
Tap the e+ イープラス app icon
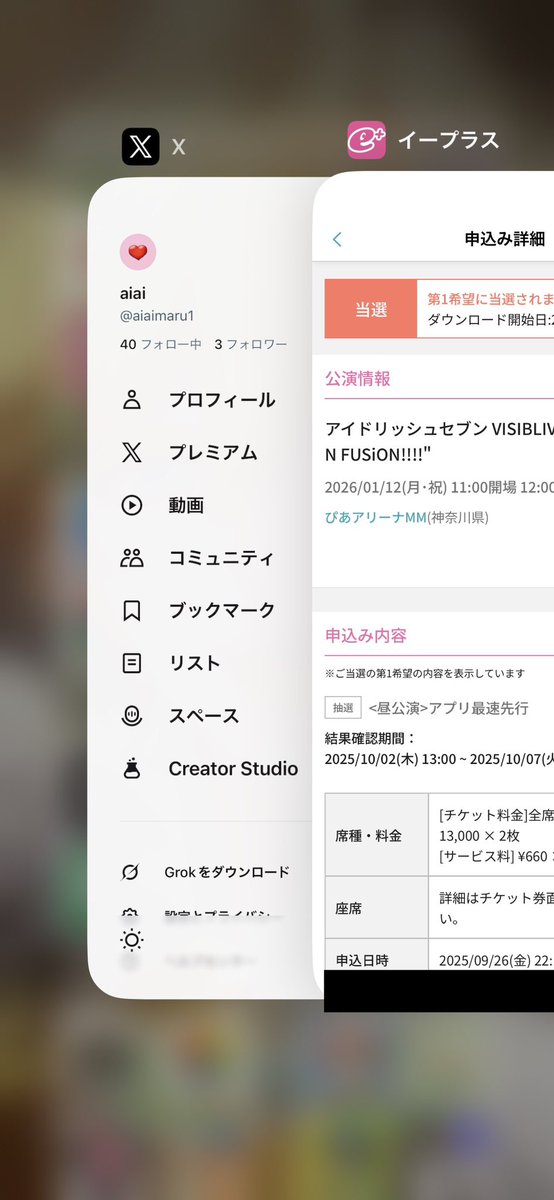[x=366, y=140]
